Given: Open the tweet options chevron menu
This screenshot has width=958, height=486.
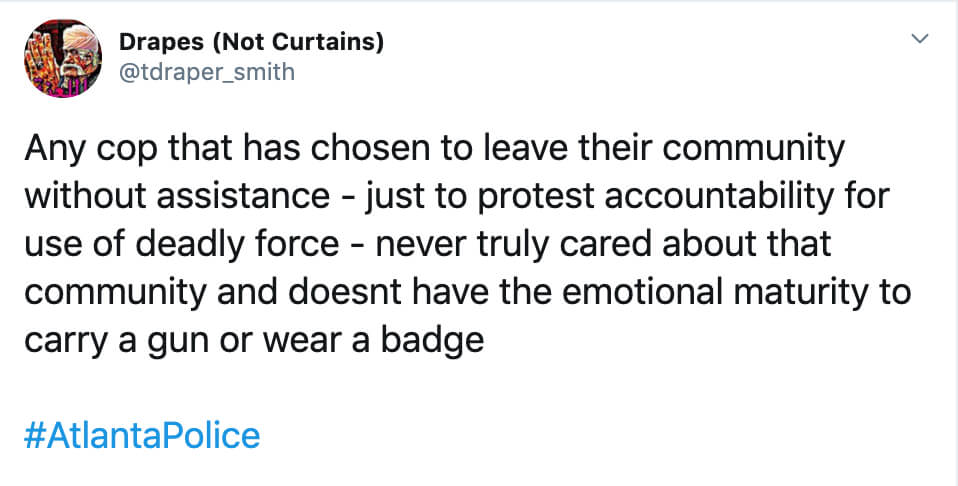Looking at the screenshot, I should click(920, 39).
